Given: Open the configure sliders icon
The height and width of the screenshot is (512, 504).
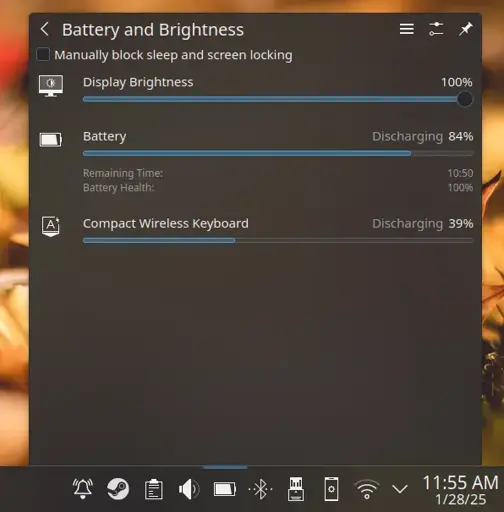Looking at the screenshot, I should (x=436, y=29).
